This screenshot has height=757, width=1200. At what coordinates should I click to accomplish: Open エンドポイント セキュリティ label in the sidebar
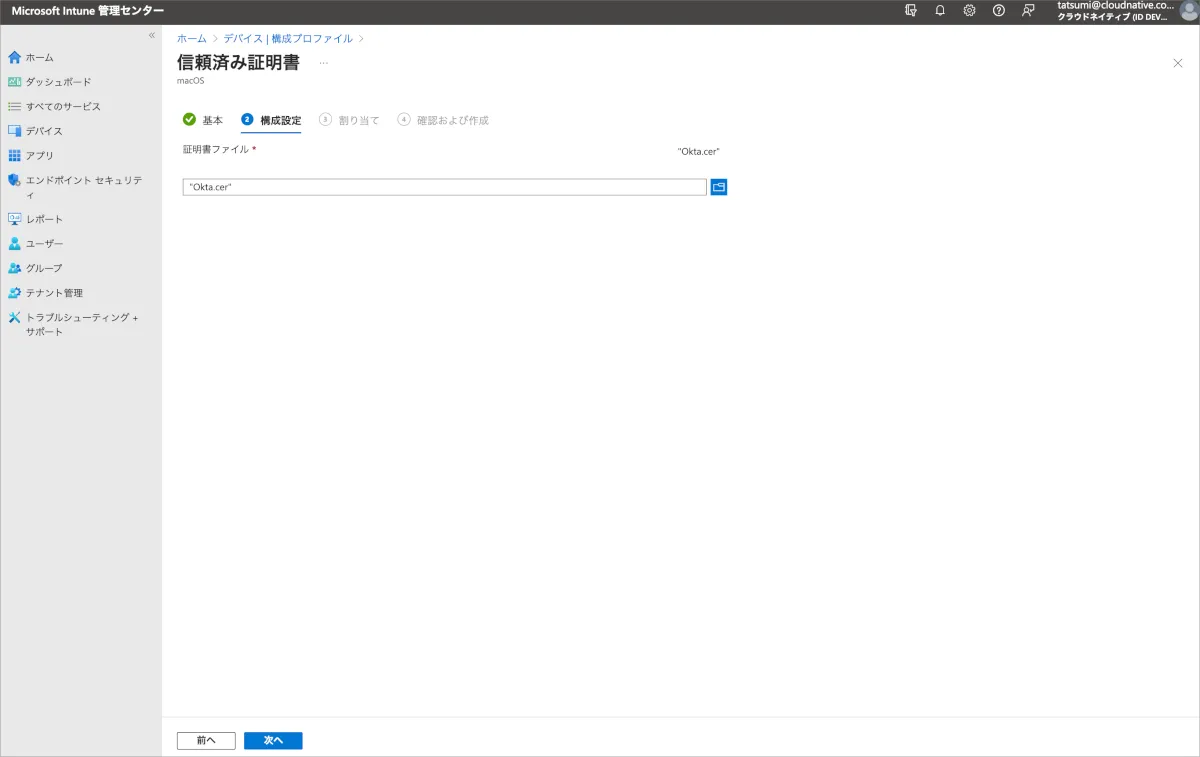pos(84,187)
